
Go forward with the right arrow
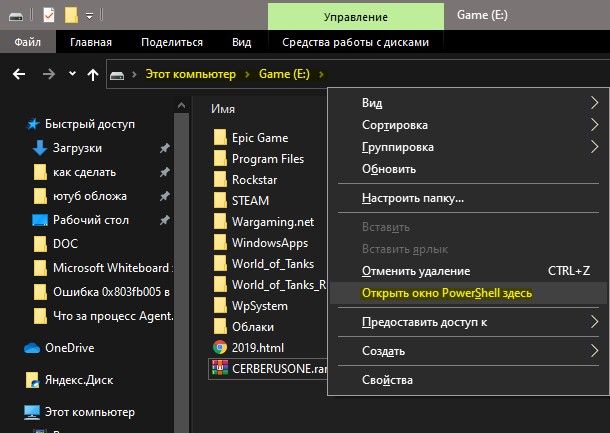(49, 74)
